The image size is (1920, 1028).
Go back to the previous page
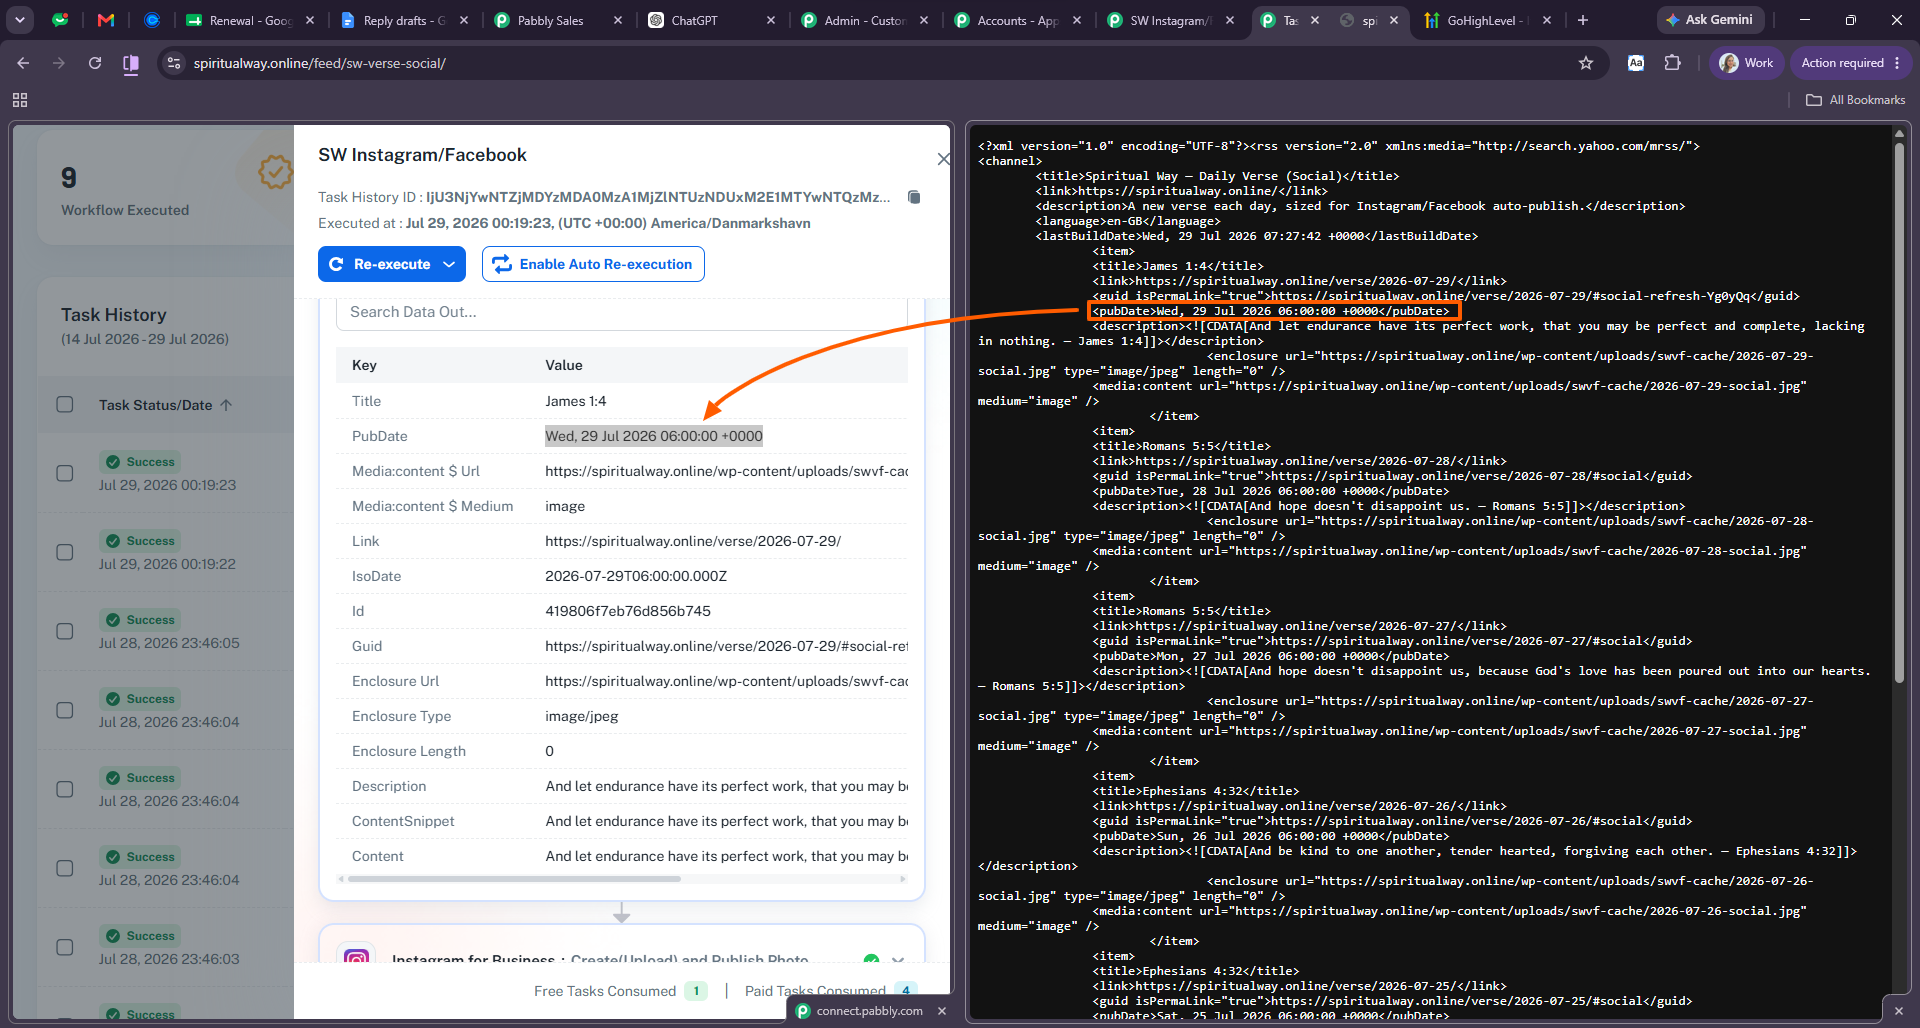tap(23, 63)
